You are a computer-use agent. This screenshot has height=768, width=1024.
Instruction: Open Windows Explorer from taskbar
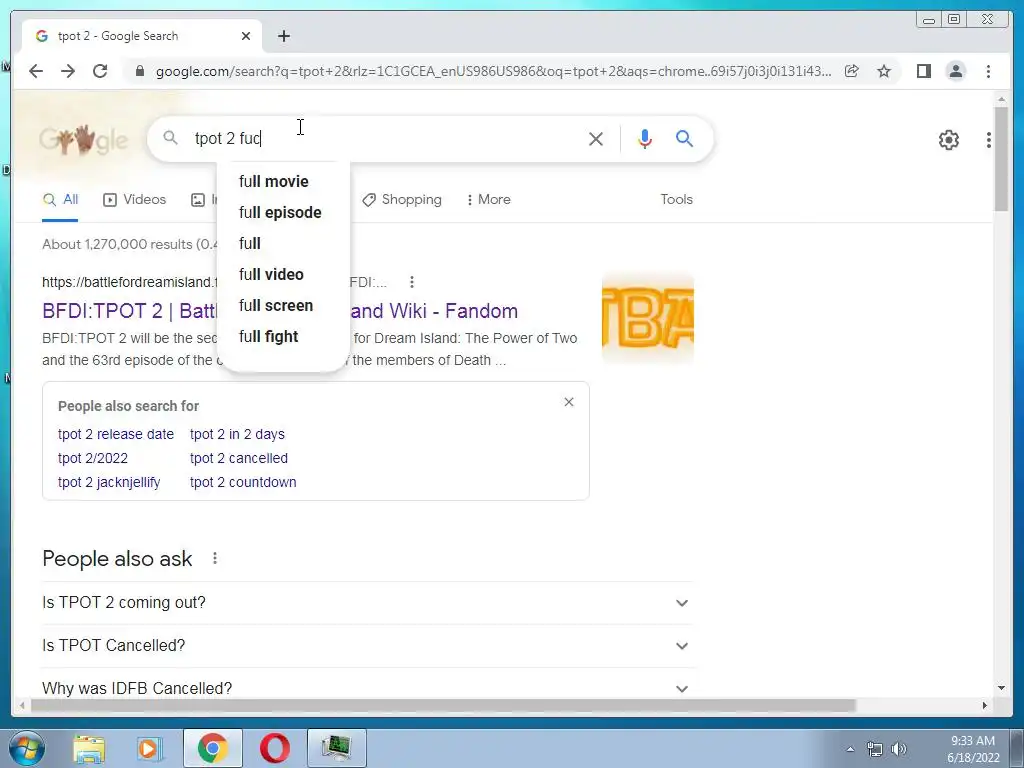point(89,748)
